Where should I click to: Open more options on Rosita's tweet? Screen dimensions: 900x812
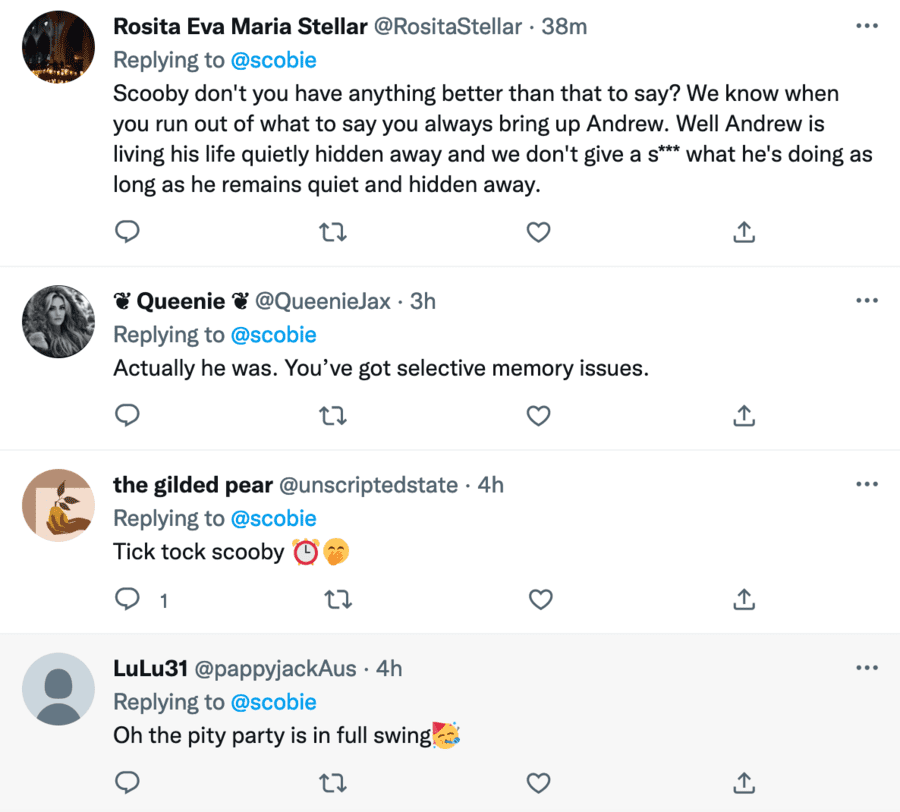tap(866, 24)
